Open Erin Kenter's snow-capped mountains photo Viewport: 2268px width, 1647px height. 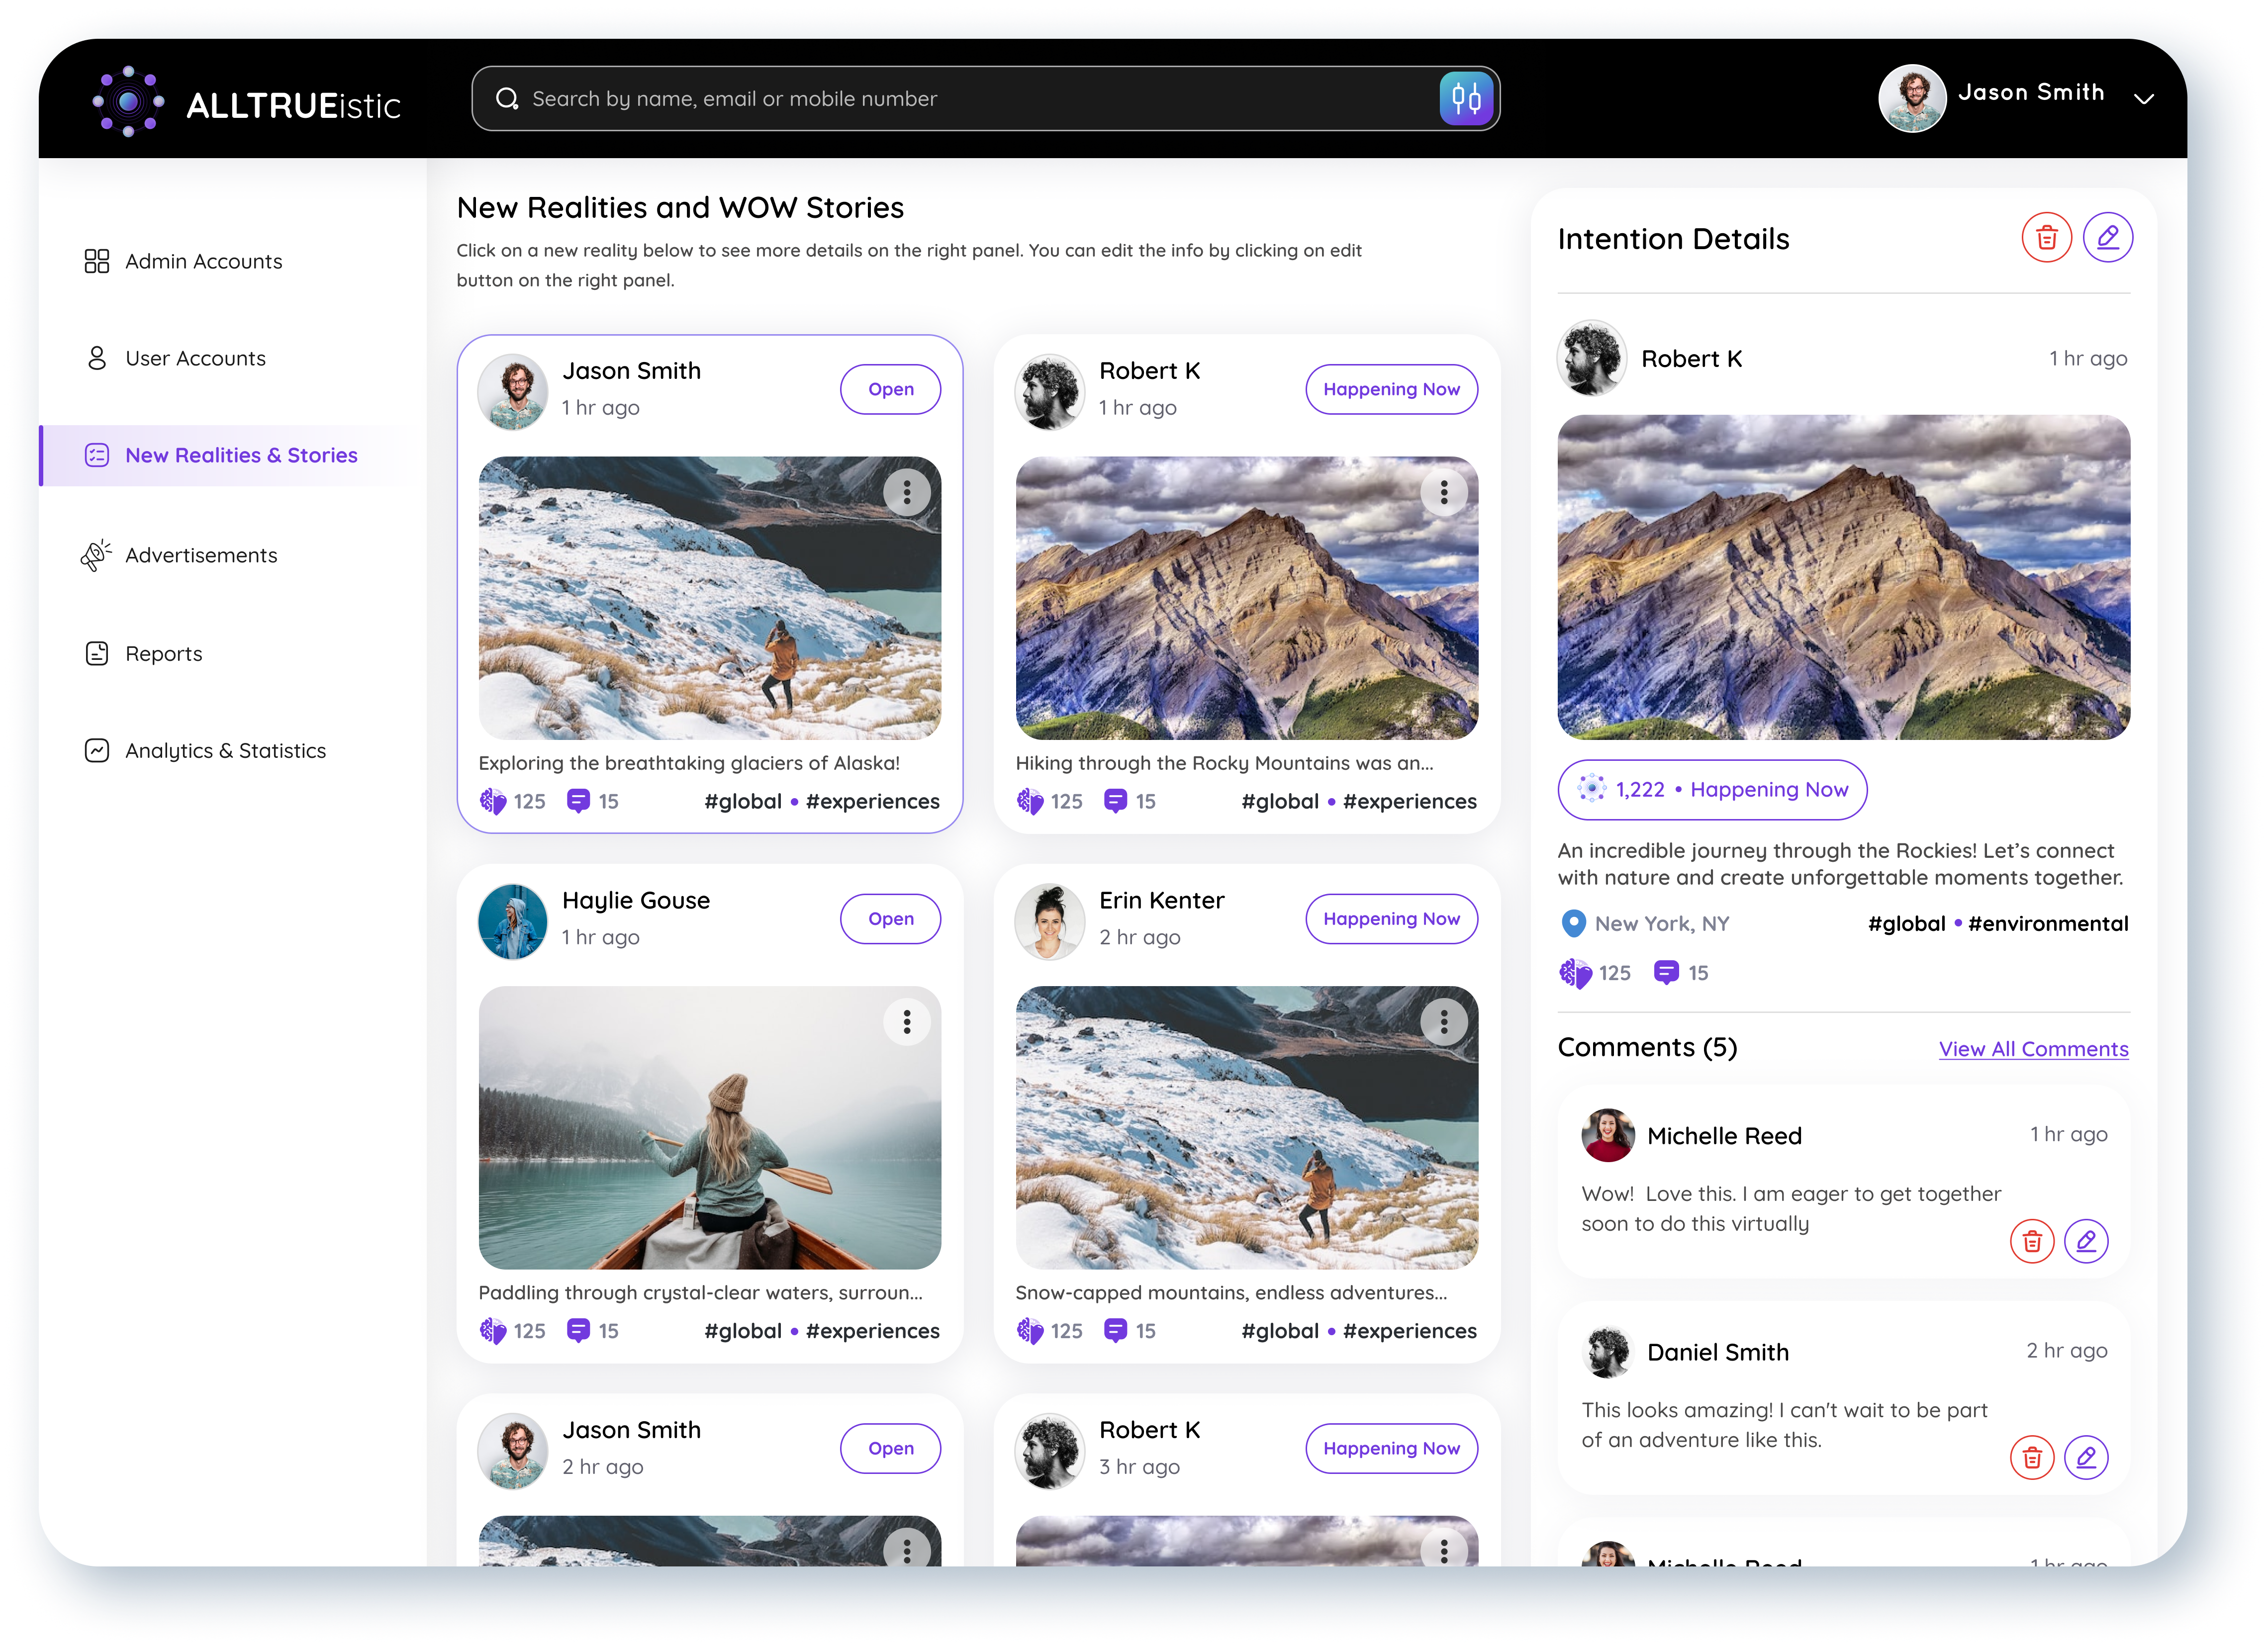(x=1246, y=1127)
